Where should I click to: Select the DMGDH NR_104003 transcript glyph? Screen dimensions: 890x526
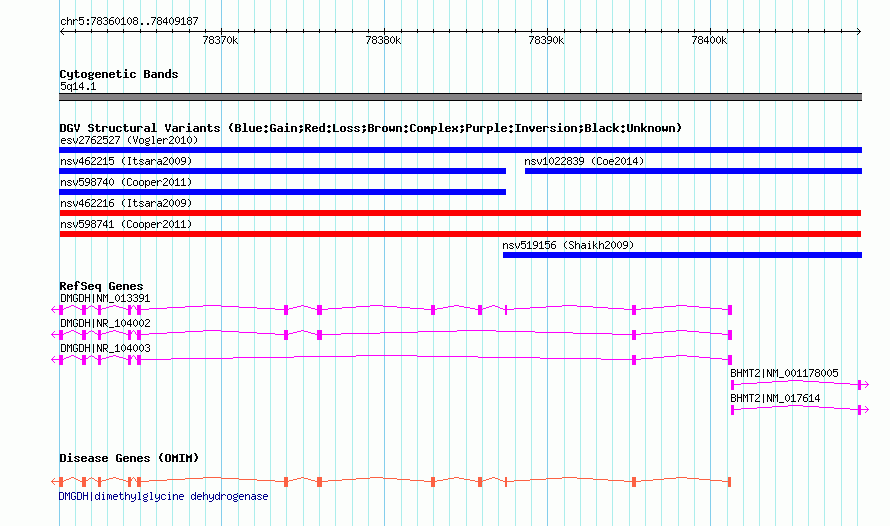point(392,359)
